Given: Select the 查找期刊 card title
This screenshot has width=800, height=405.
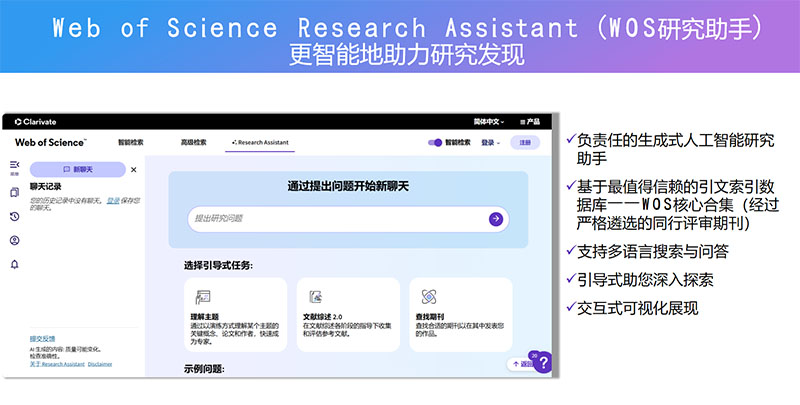Looking at the screenshot, I should pos(430,317).
